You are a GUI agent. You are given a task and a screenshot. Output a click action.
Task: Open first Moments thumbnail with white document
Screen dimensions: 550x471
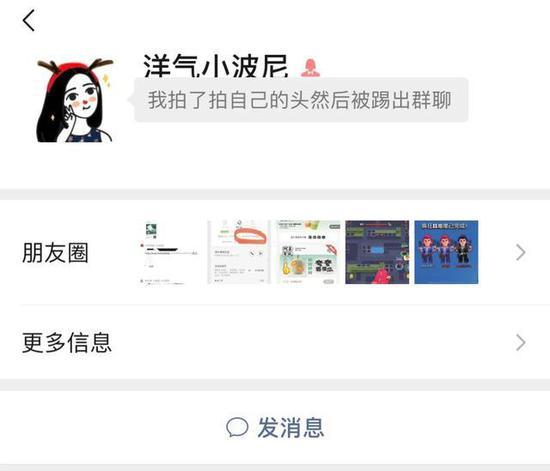[x=168, y=252]
